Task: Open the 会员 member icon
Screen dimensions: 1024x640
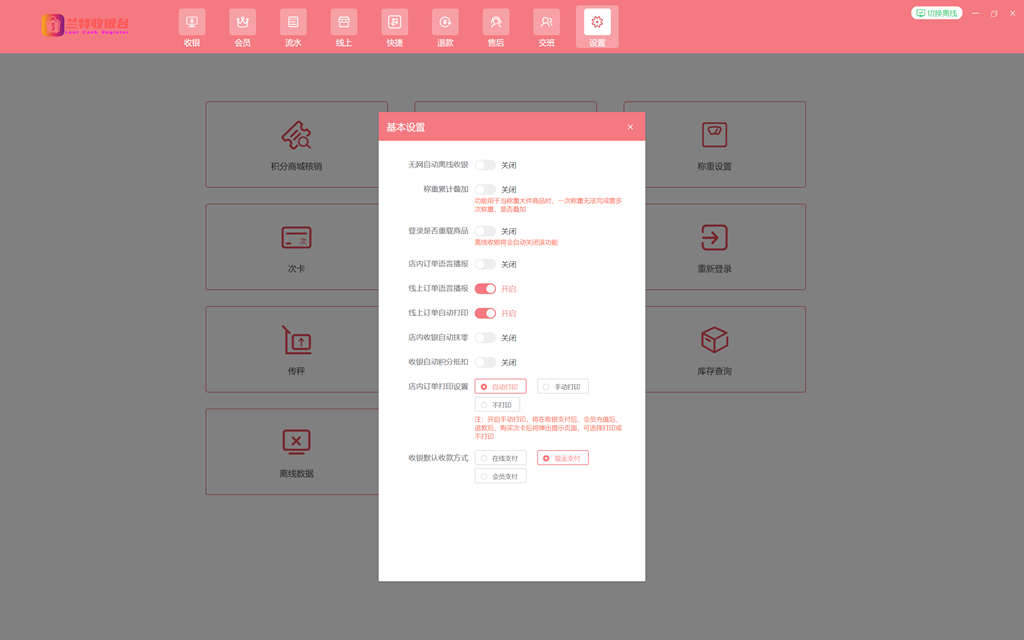Action: [x=242, y=27]
